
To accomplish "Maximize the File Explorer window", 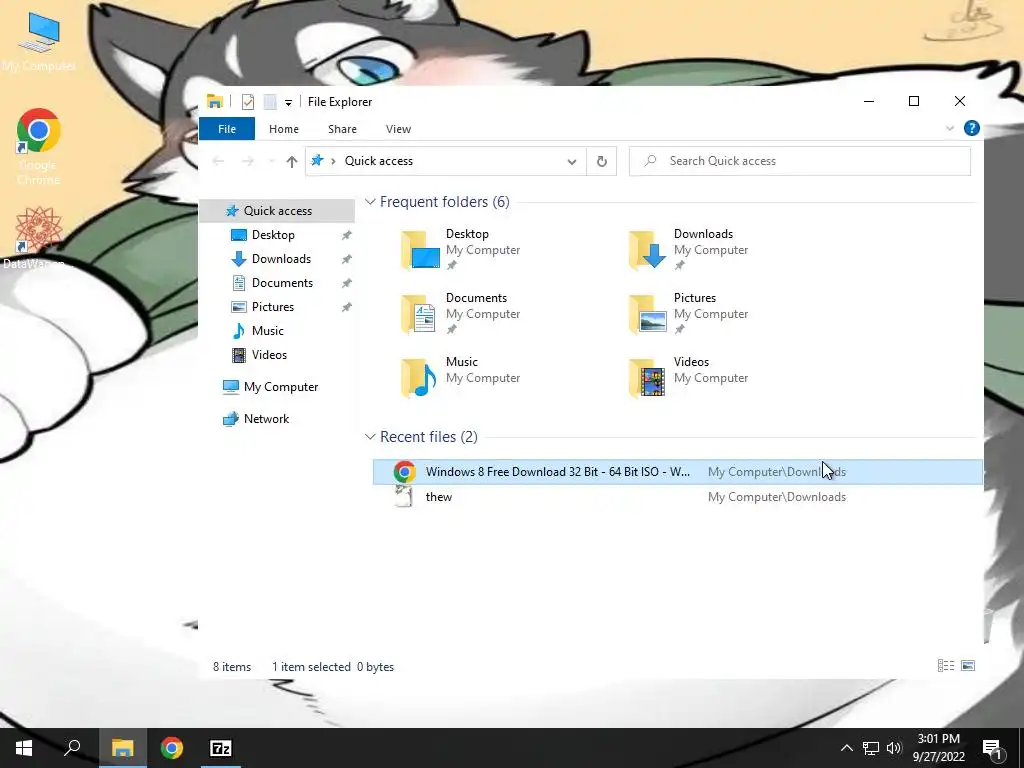I will click(x=914, y=101).
